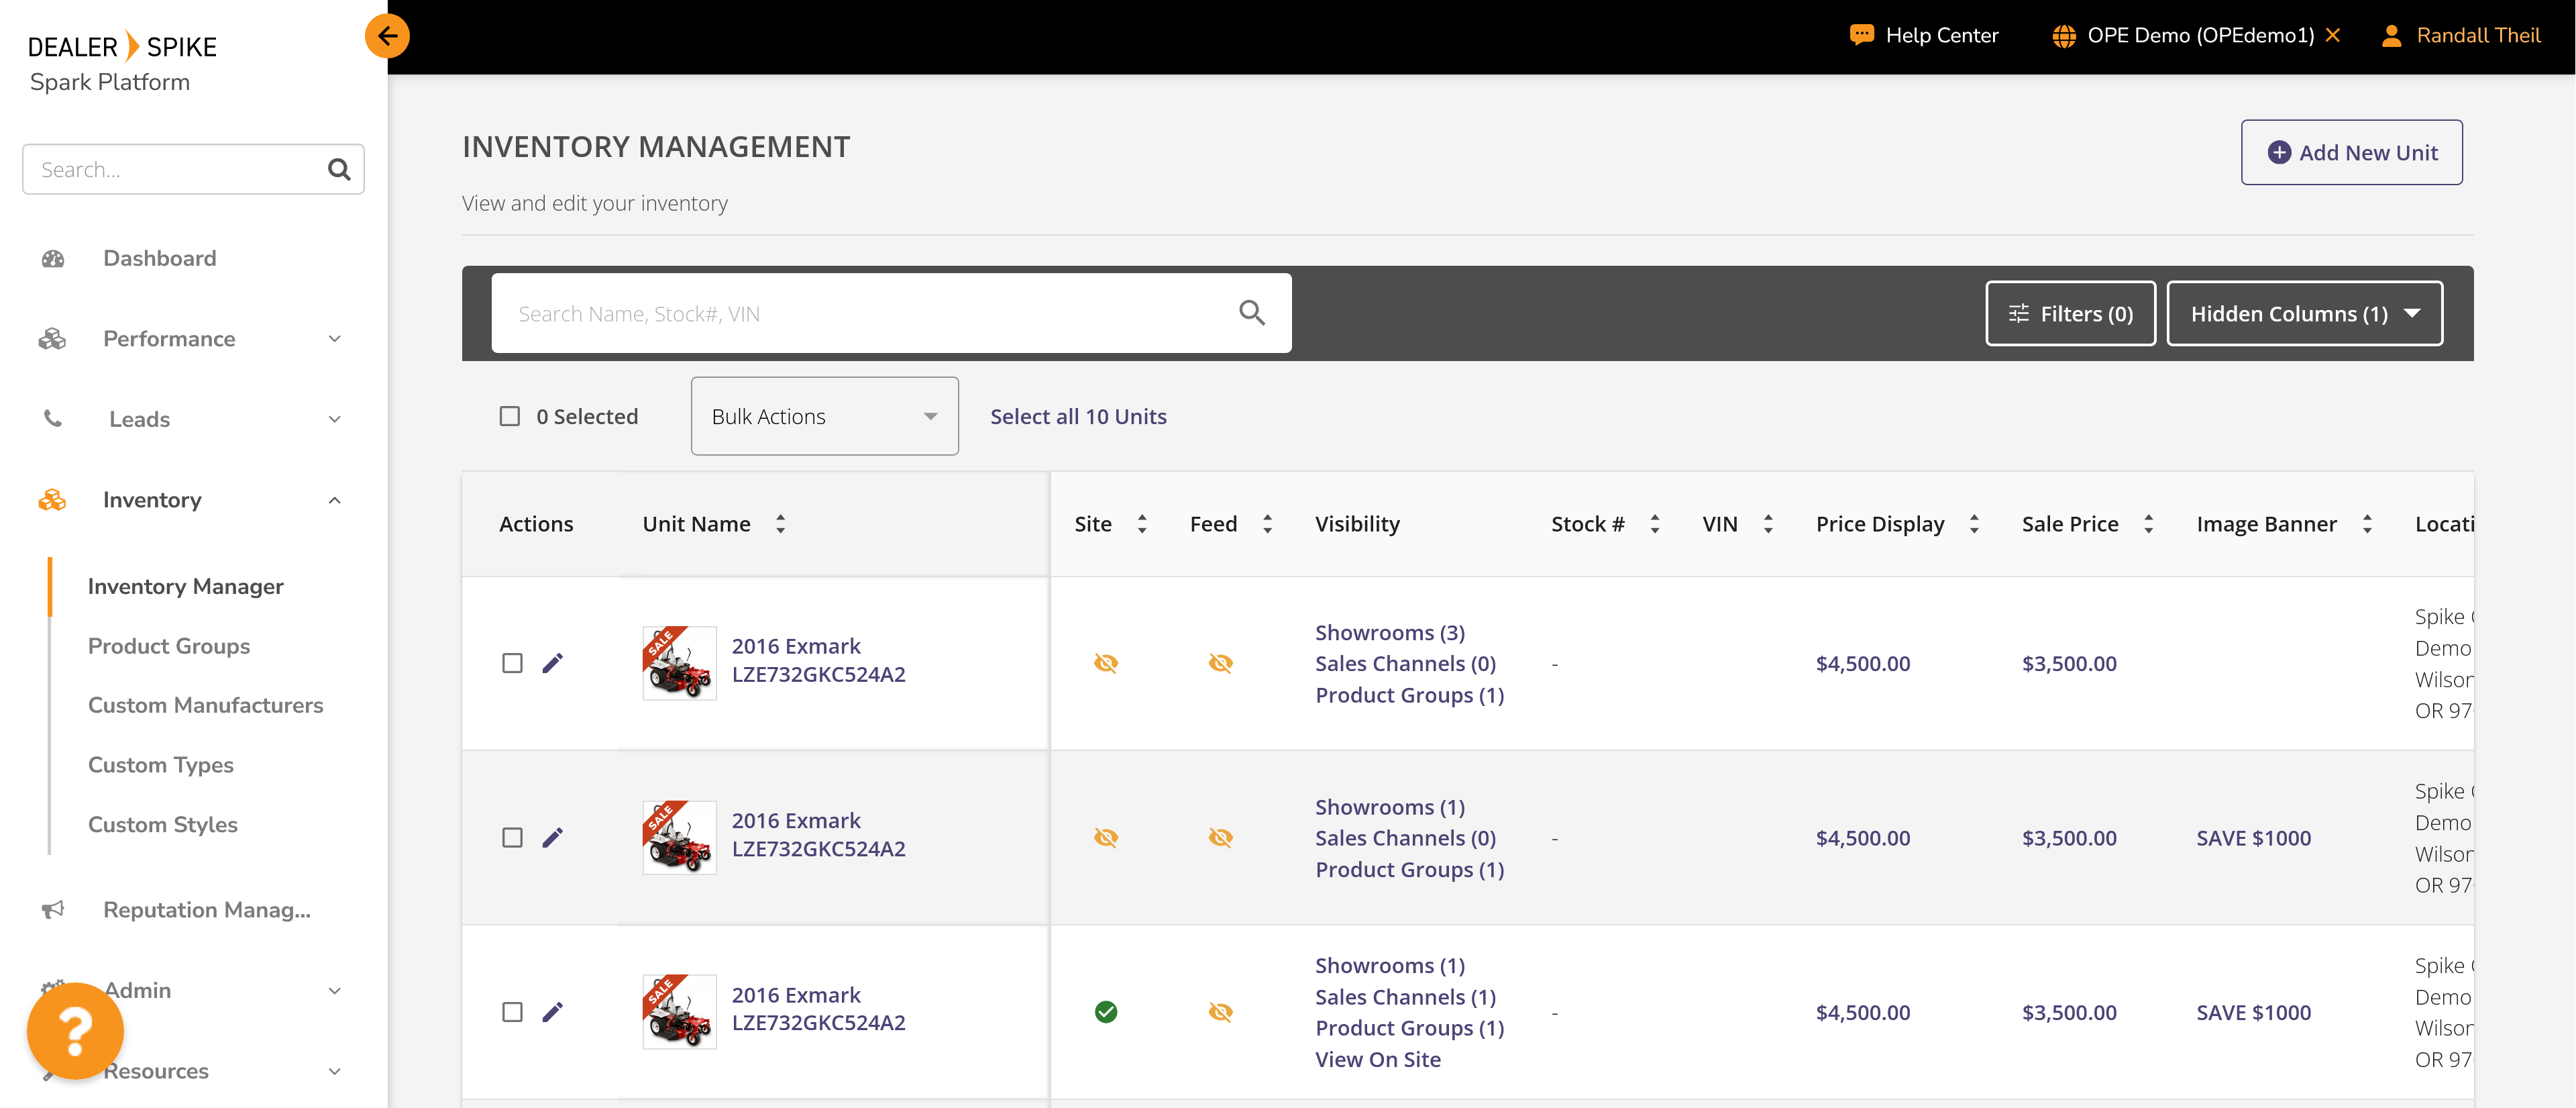Screen dimensions: 2576x1108
Task: Click the plus icon in Add New Unit
Action: click(x=2279, y=152)
